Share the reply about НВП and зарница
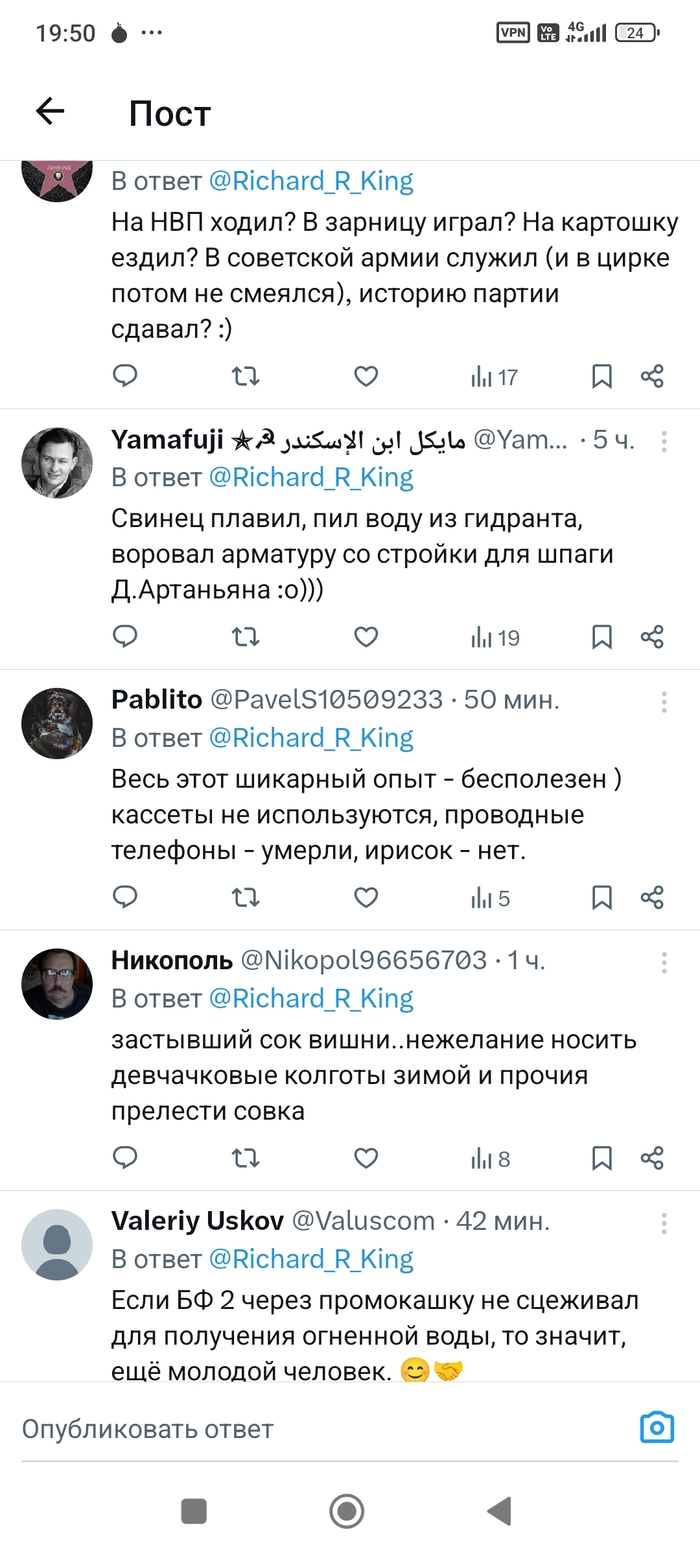This screenshot has width=700, height=1556. click(652, 377)
